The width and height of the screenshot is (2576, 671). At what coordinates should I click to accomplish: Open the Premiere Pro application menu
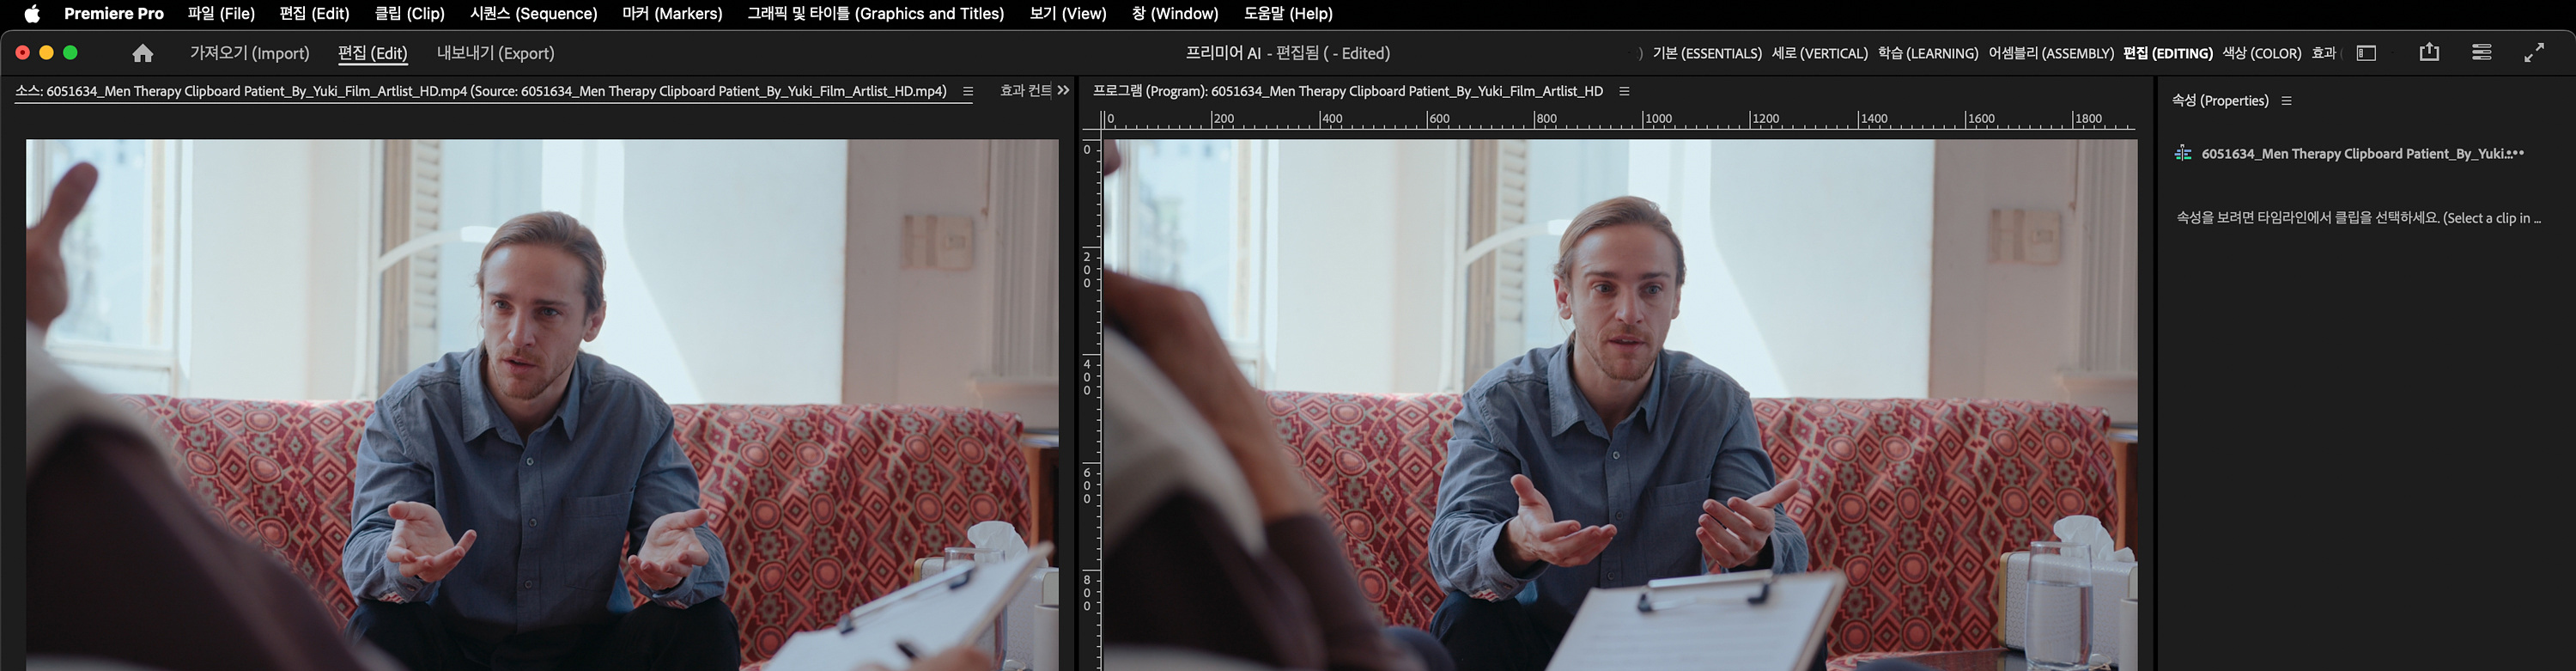(x=113, y=14)
